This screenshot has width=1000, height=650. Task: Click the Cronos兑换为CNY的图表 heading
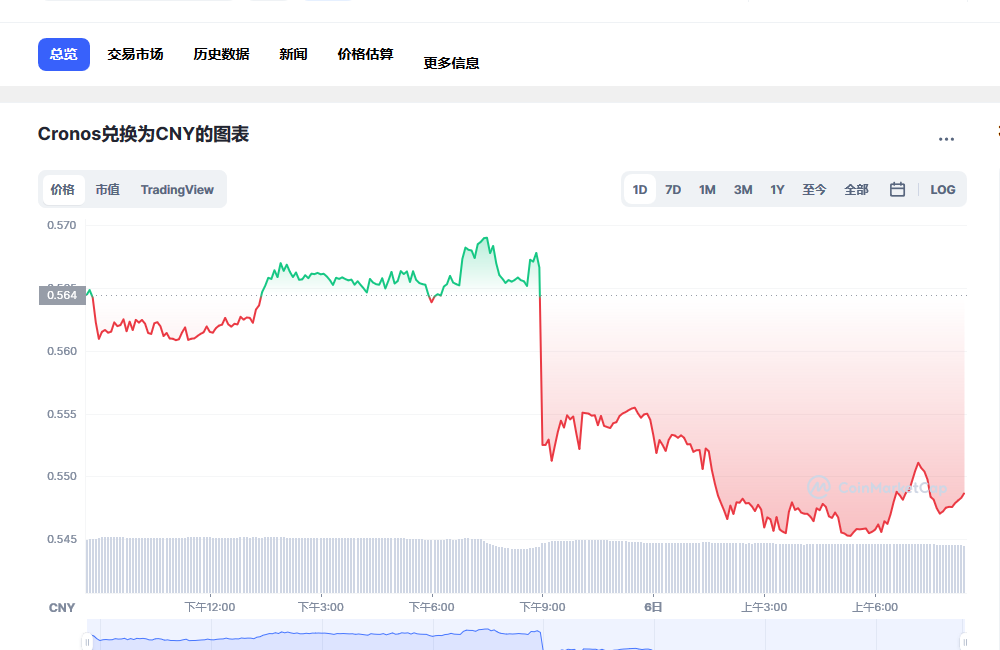click(x=143, y=135)
